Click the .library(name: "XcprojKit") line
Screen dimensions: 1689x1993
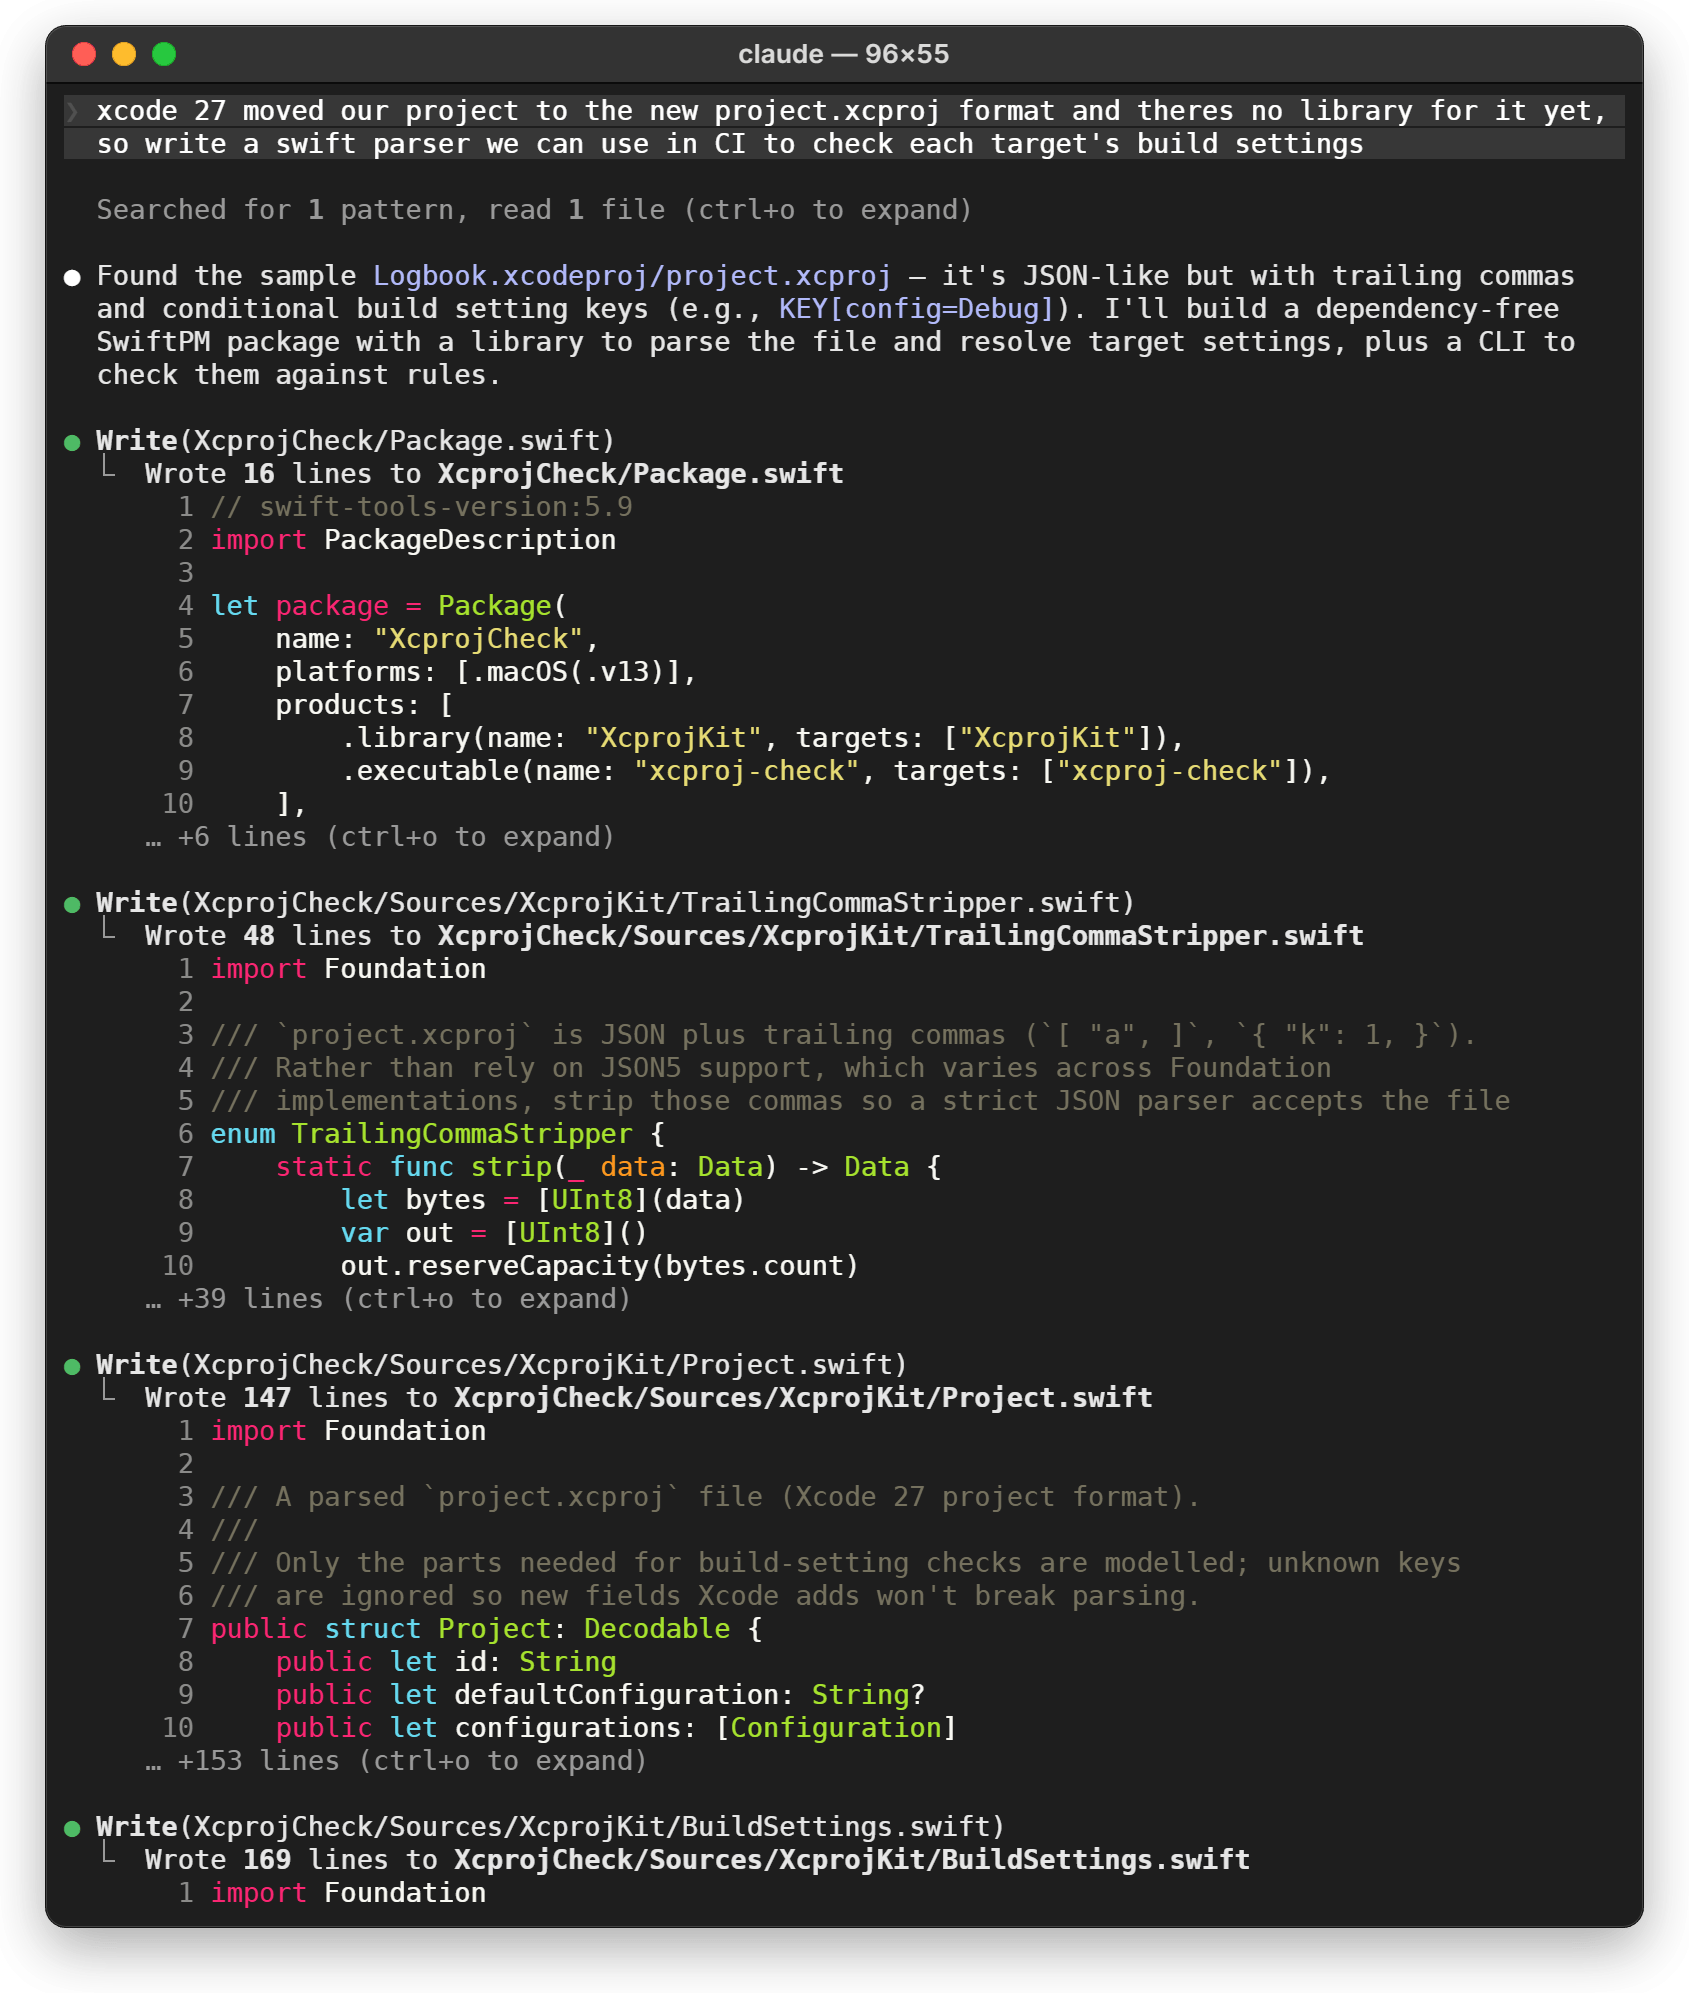762,738
